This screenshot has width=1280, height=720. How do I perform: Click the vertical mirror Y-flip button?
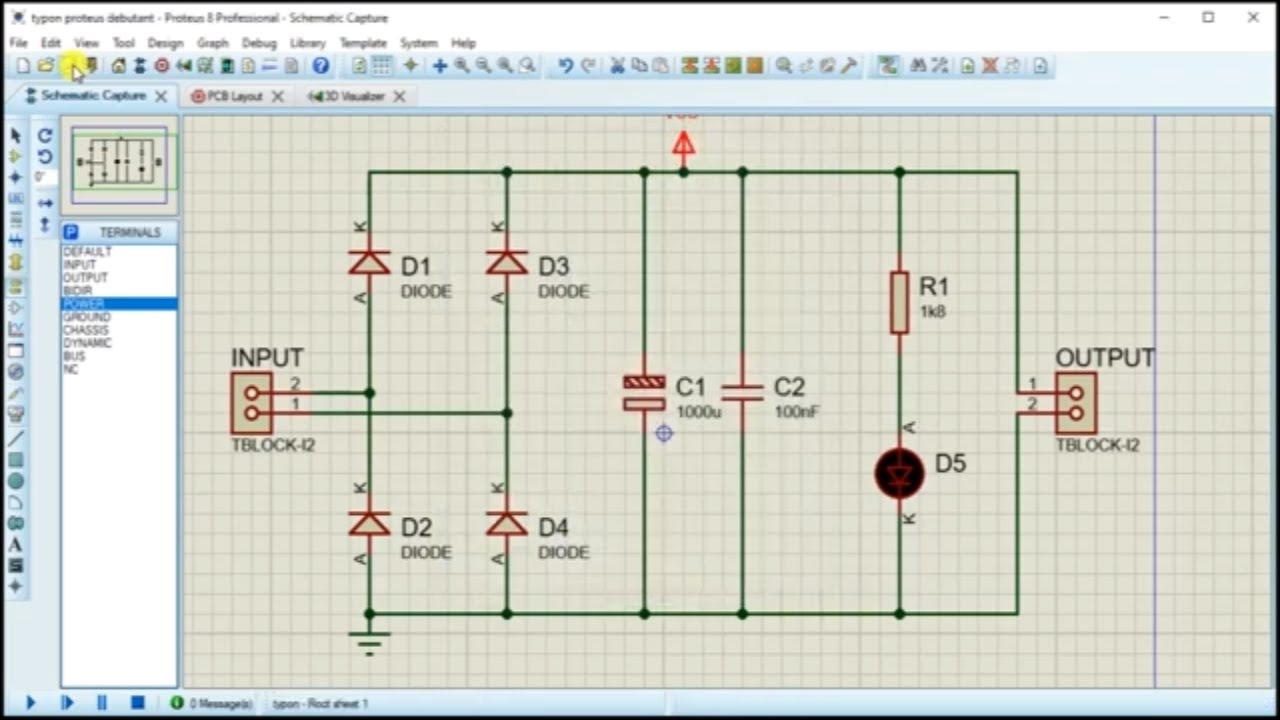pos(45,225)
